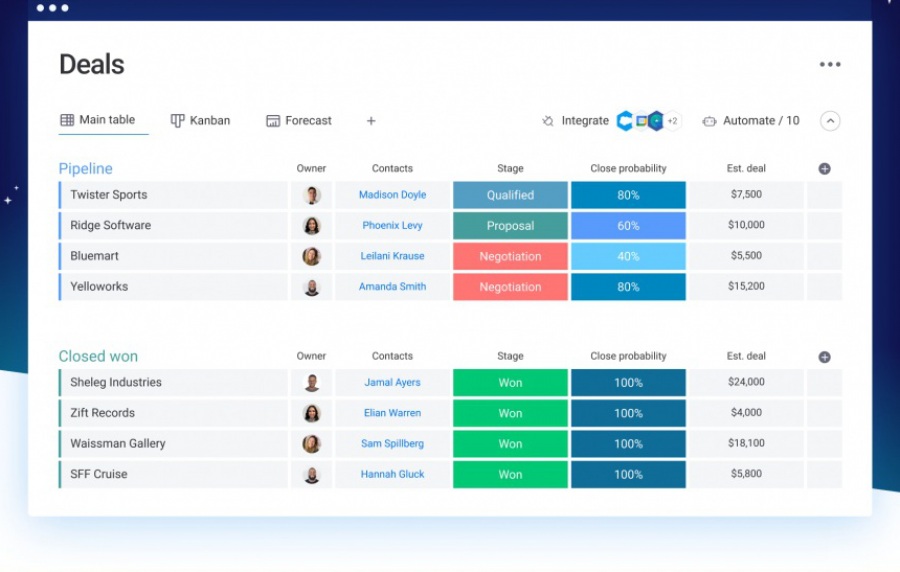Open contact Leilani Krause

pyautogui.click(x=393, y=256)
